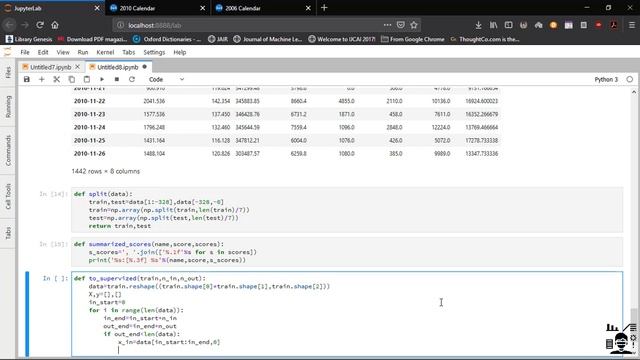Reload the page with the refresh icon
The width and height of the screenshot is (640, 360).
[x=40, y=25]
